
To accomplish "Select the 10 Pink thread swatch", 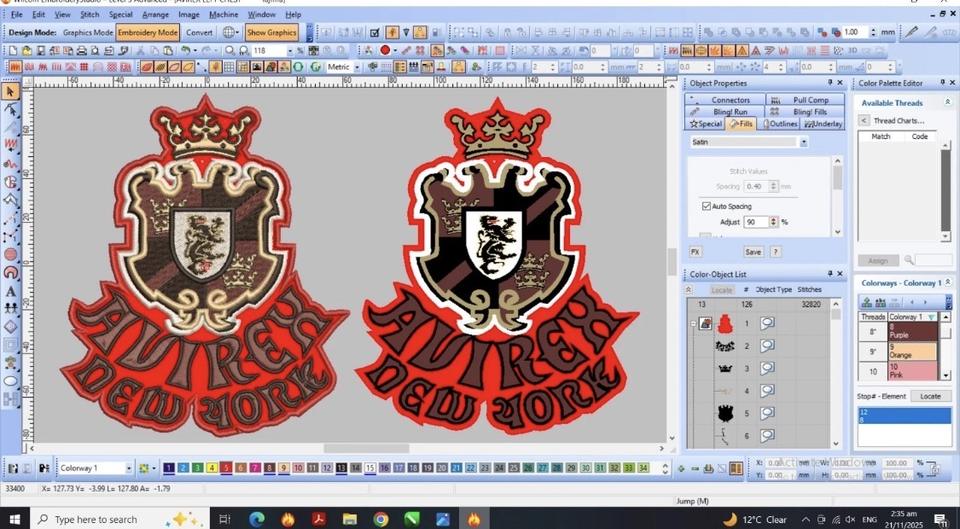I will [913, 370].
